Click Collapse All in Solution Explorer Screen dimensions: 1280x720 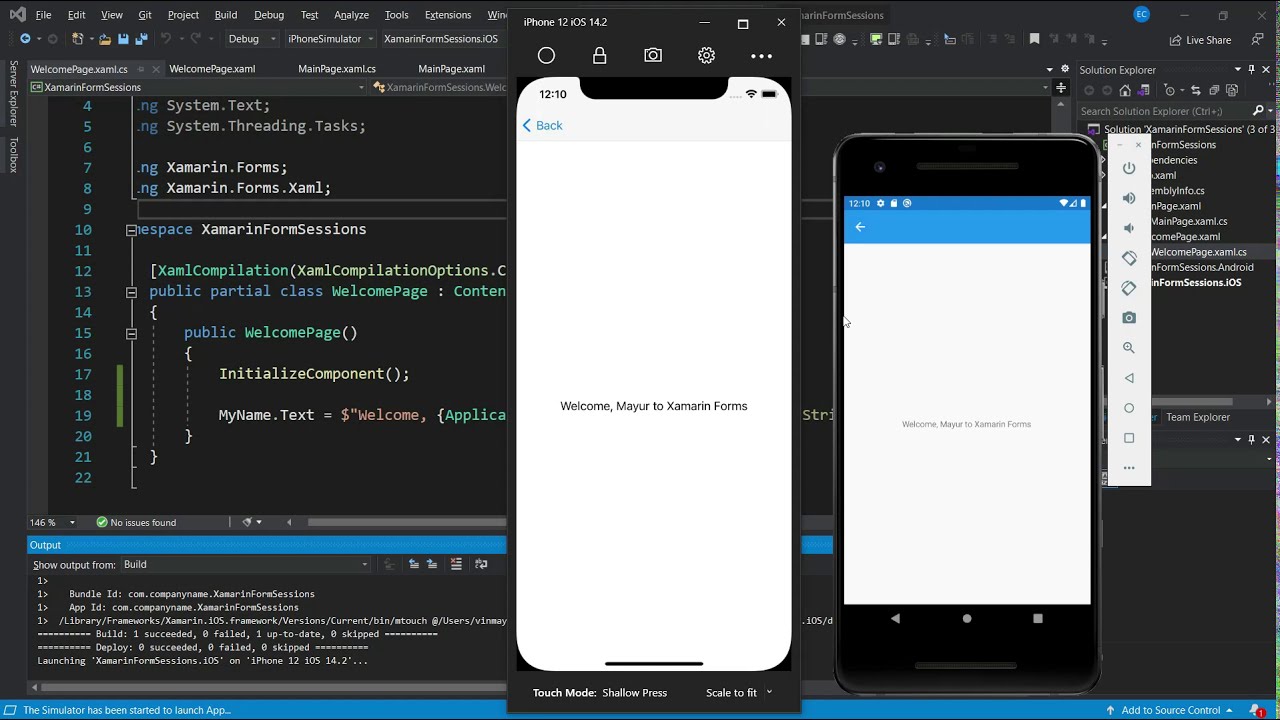1213,91
